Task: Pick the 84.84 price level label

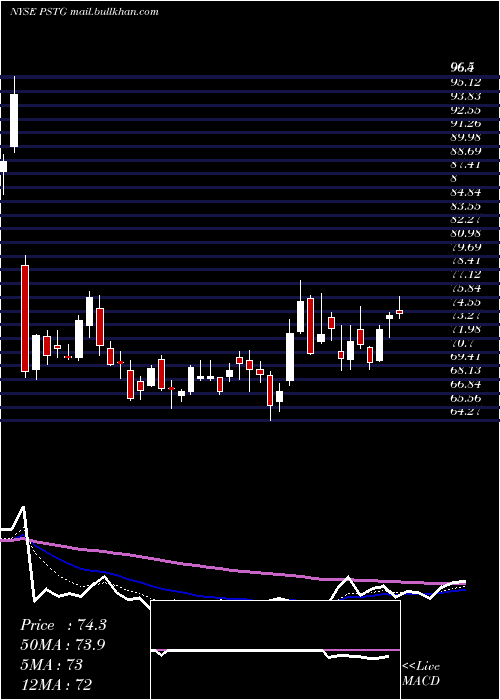Action: [465, 192]
